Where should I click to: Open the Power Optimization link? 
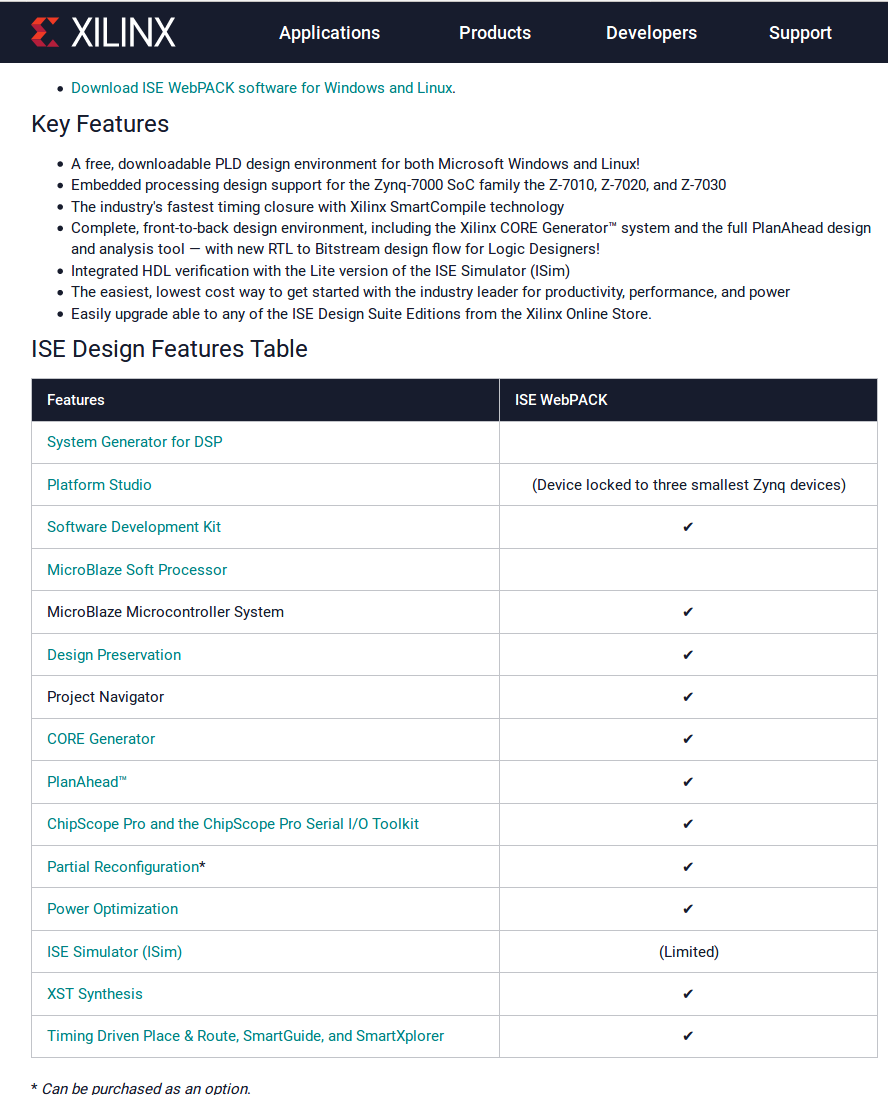(x=112, y=909)
